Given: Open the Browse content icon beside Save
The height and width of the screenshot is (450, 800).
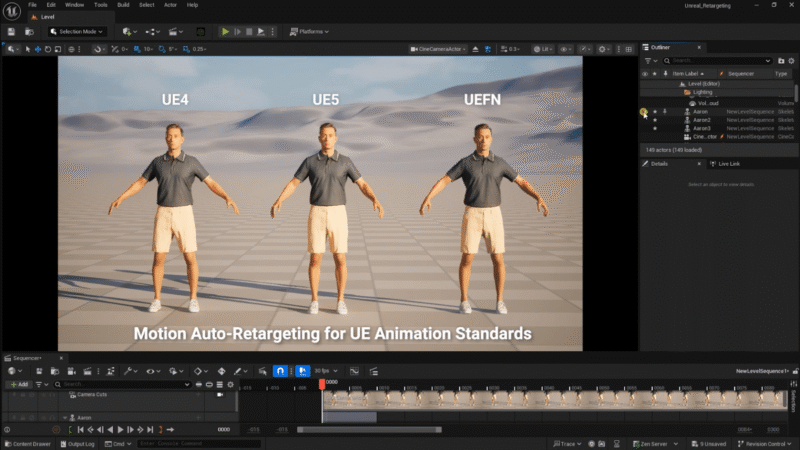Looking at the screenshot, I should click(x=29, y=32).
